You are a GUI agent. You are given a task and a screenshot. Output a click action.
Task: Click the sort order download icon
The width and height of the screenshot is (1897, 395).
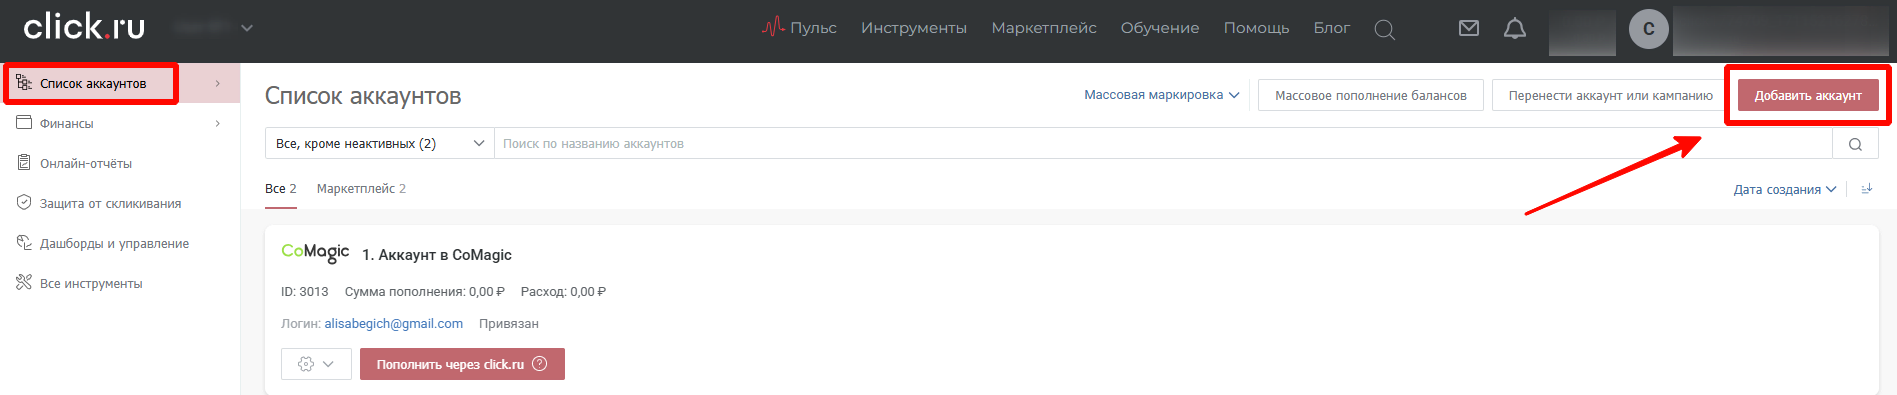[x=1866, y=188]
